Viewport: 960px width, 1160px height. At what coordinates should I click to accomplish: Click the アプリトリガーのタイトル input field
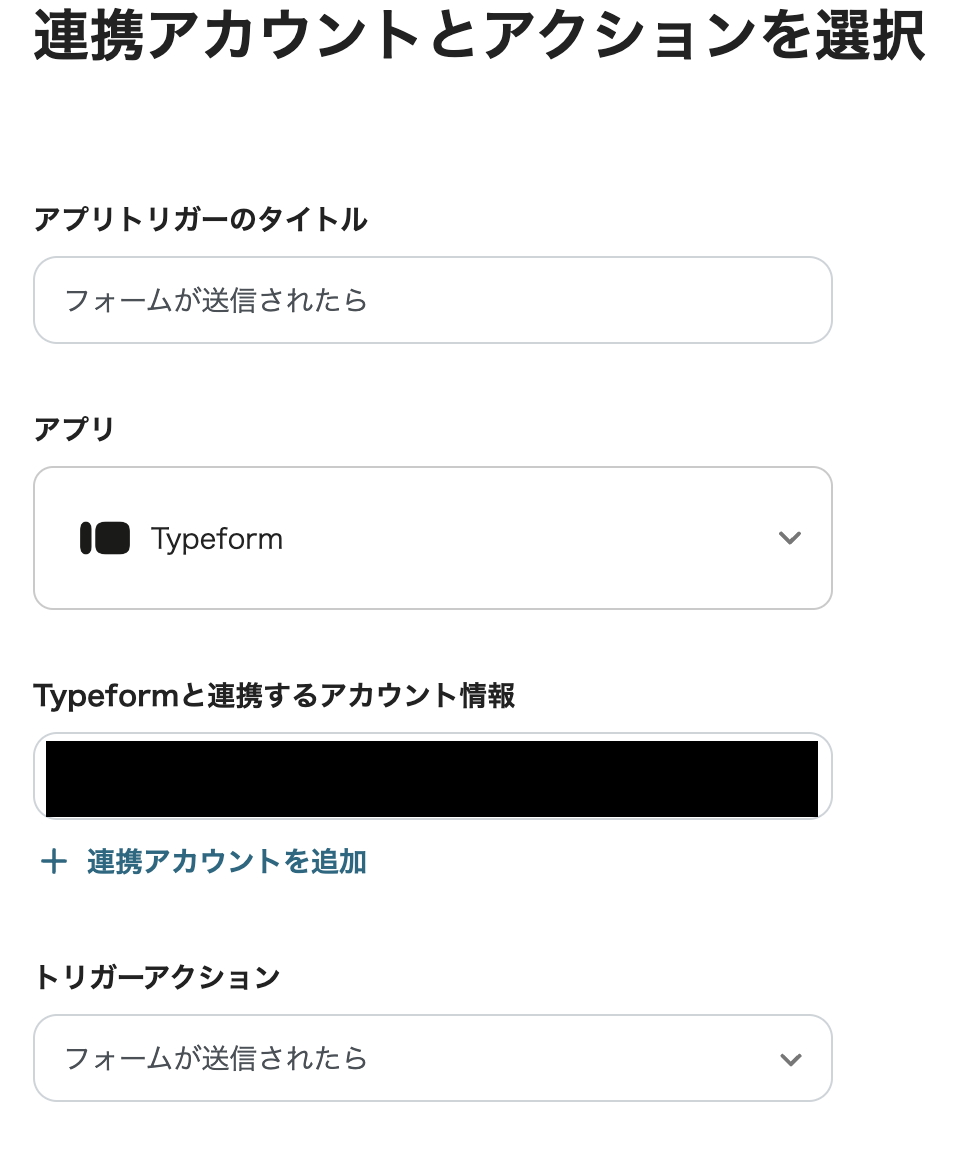(x=432, y=300)
